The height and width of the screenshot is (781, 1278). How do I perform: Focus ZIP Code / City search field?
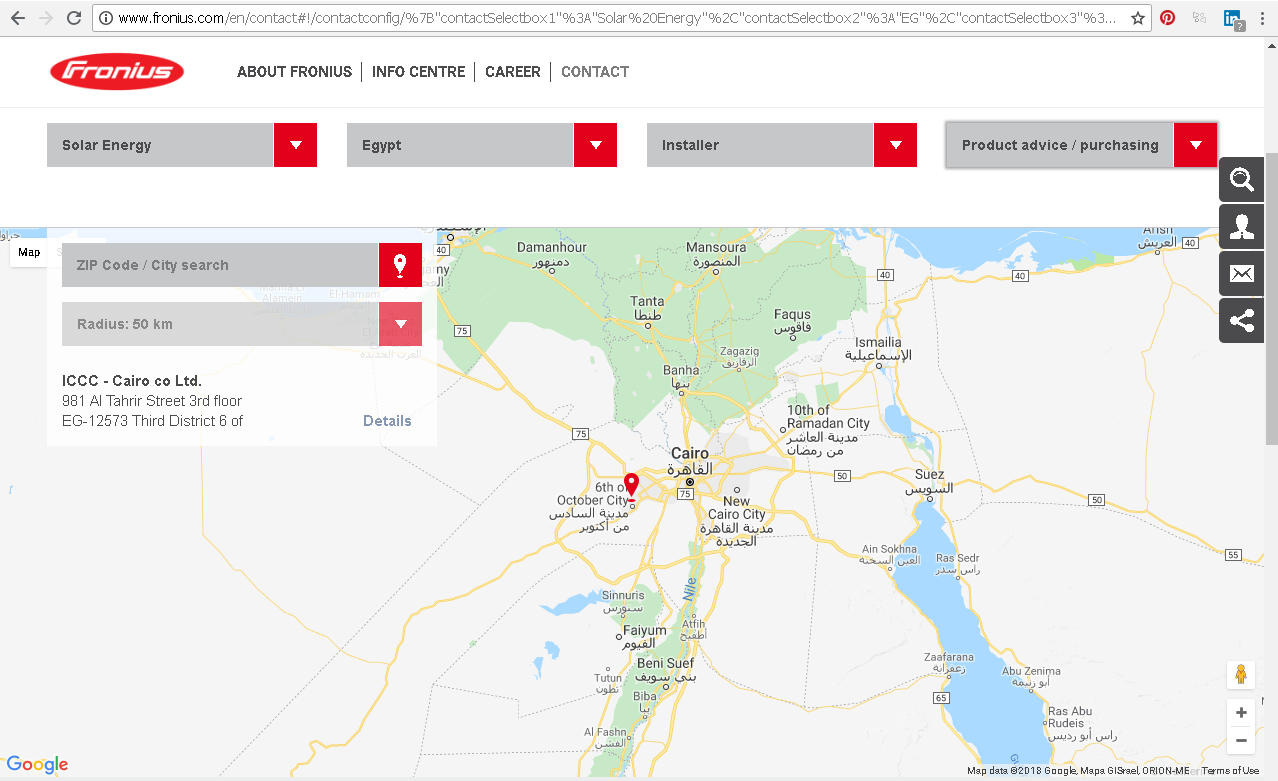(220, 265)
